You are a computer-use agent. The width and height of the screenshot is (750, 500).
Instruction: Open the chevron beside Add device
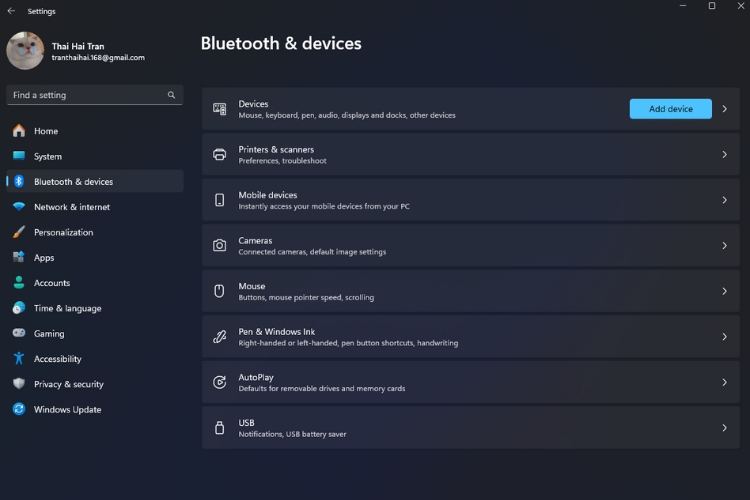coord(724,109)
